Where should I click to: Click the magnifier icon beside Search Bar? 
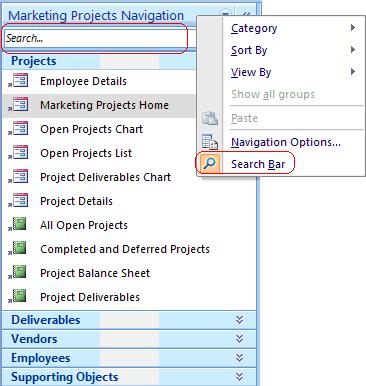point(210,164)
